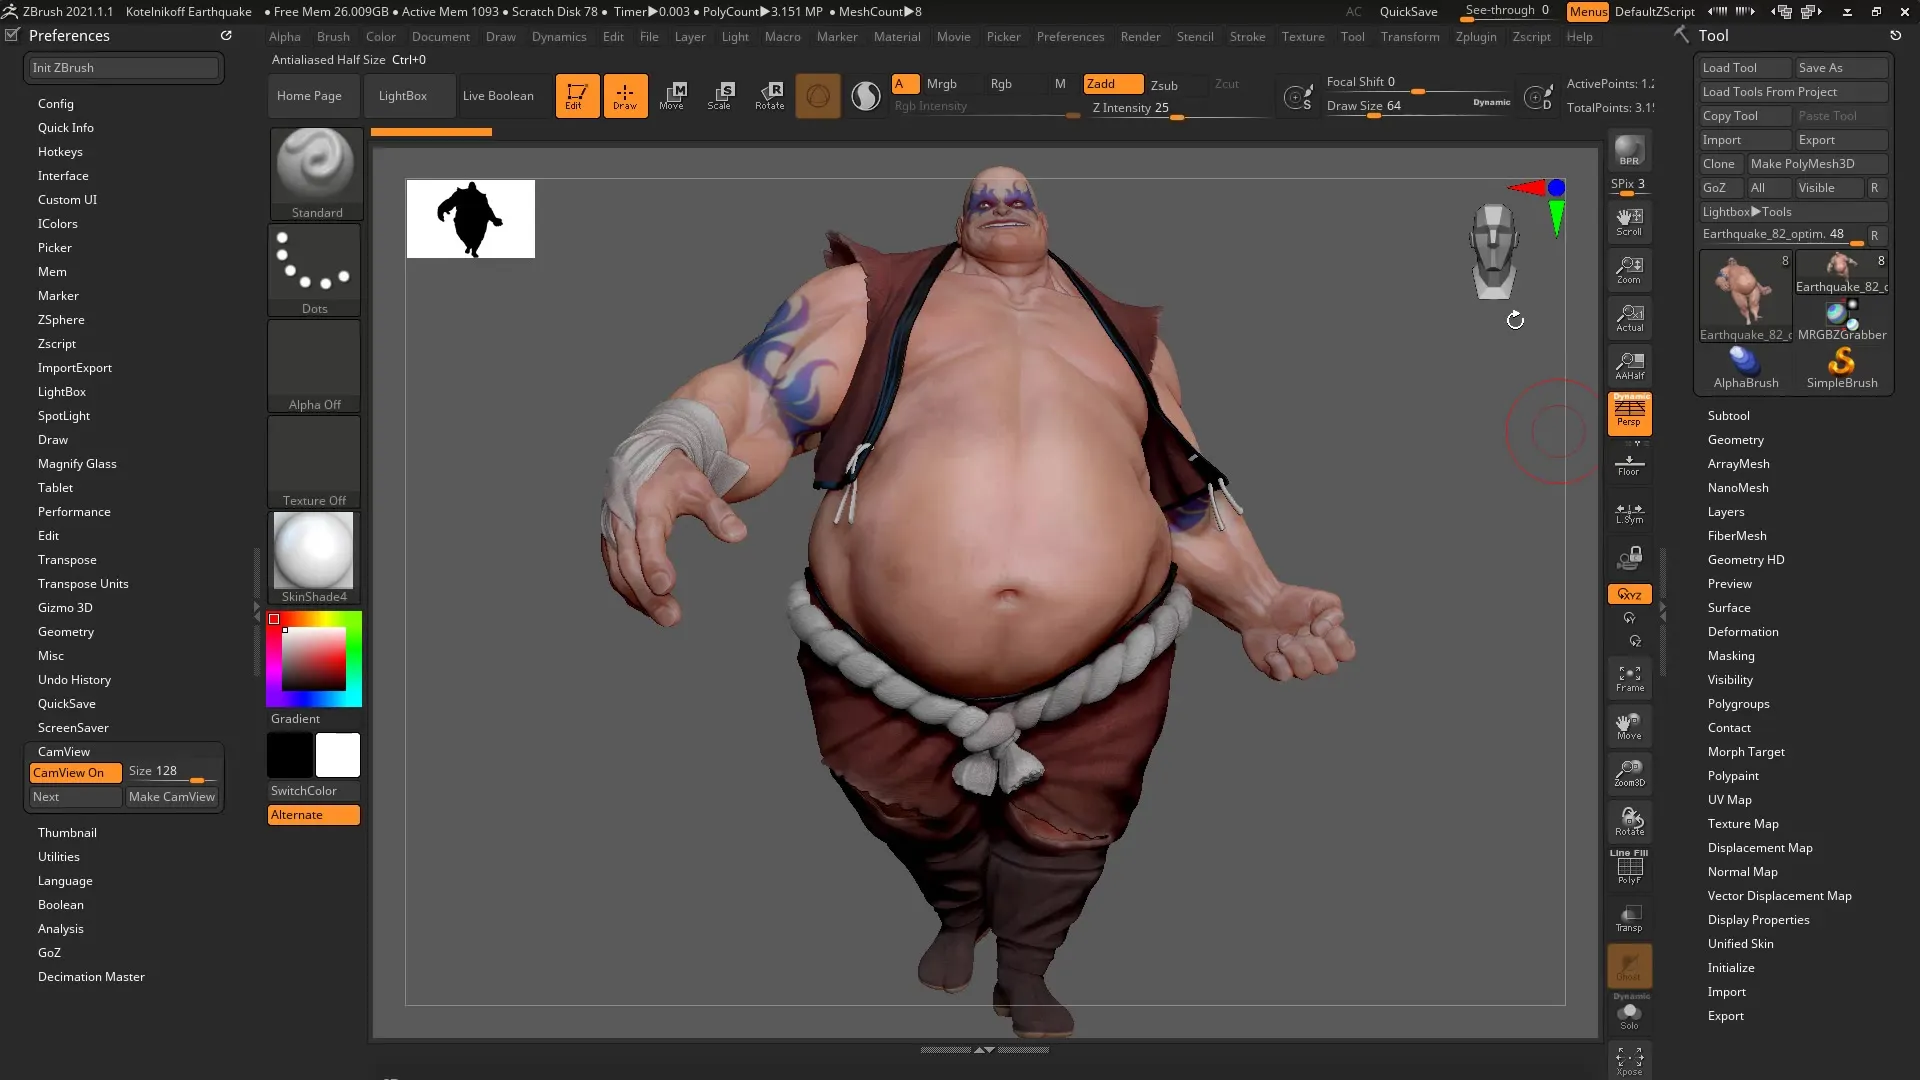Adjust the Z Intensity slider
This screenshot has width=1920, height=1080.
pyautogui.click(x=1179, y=108)
